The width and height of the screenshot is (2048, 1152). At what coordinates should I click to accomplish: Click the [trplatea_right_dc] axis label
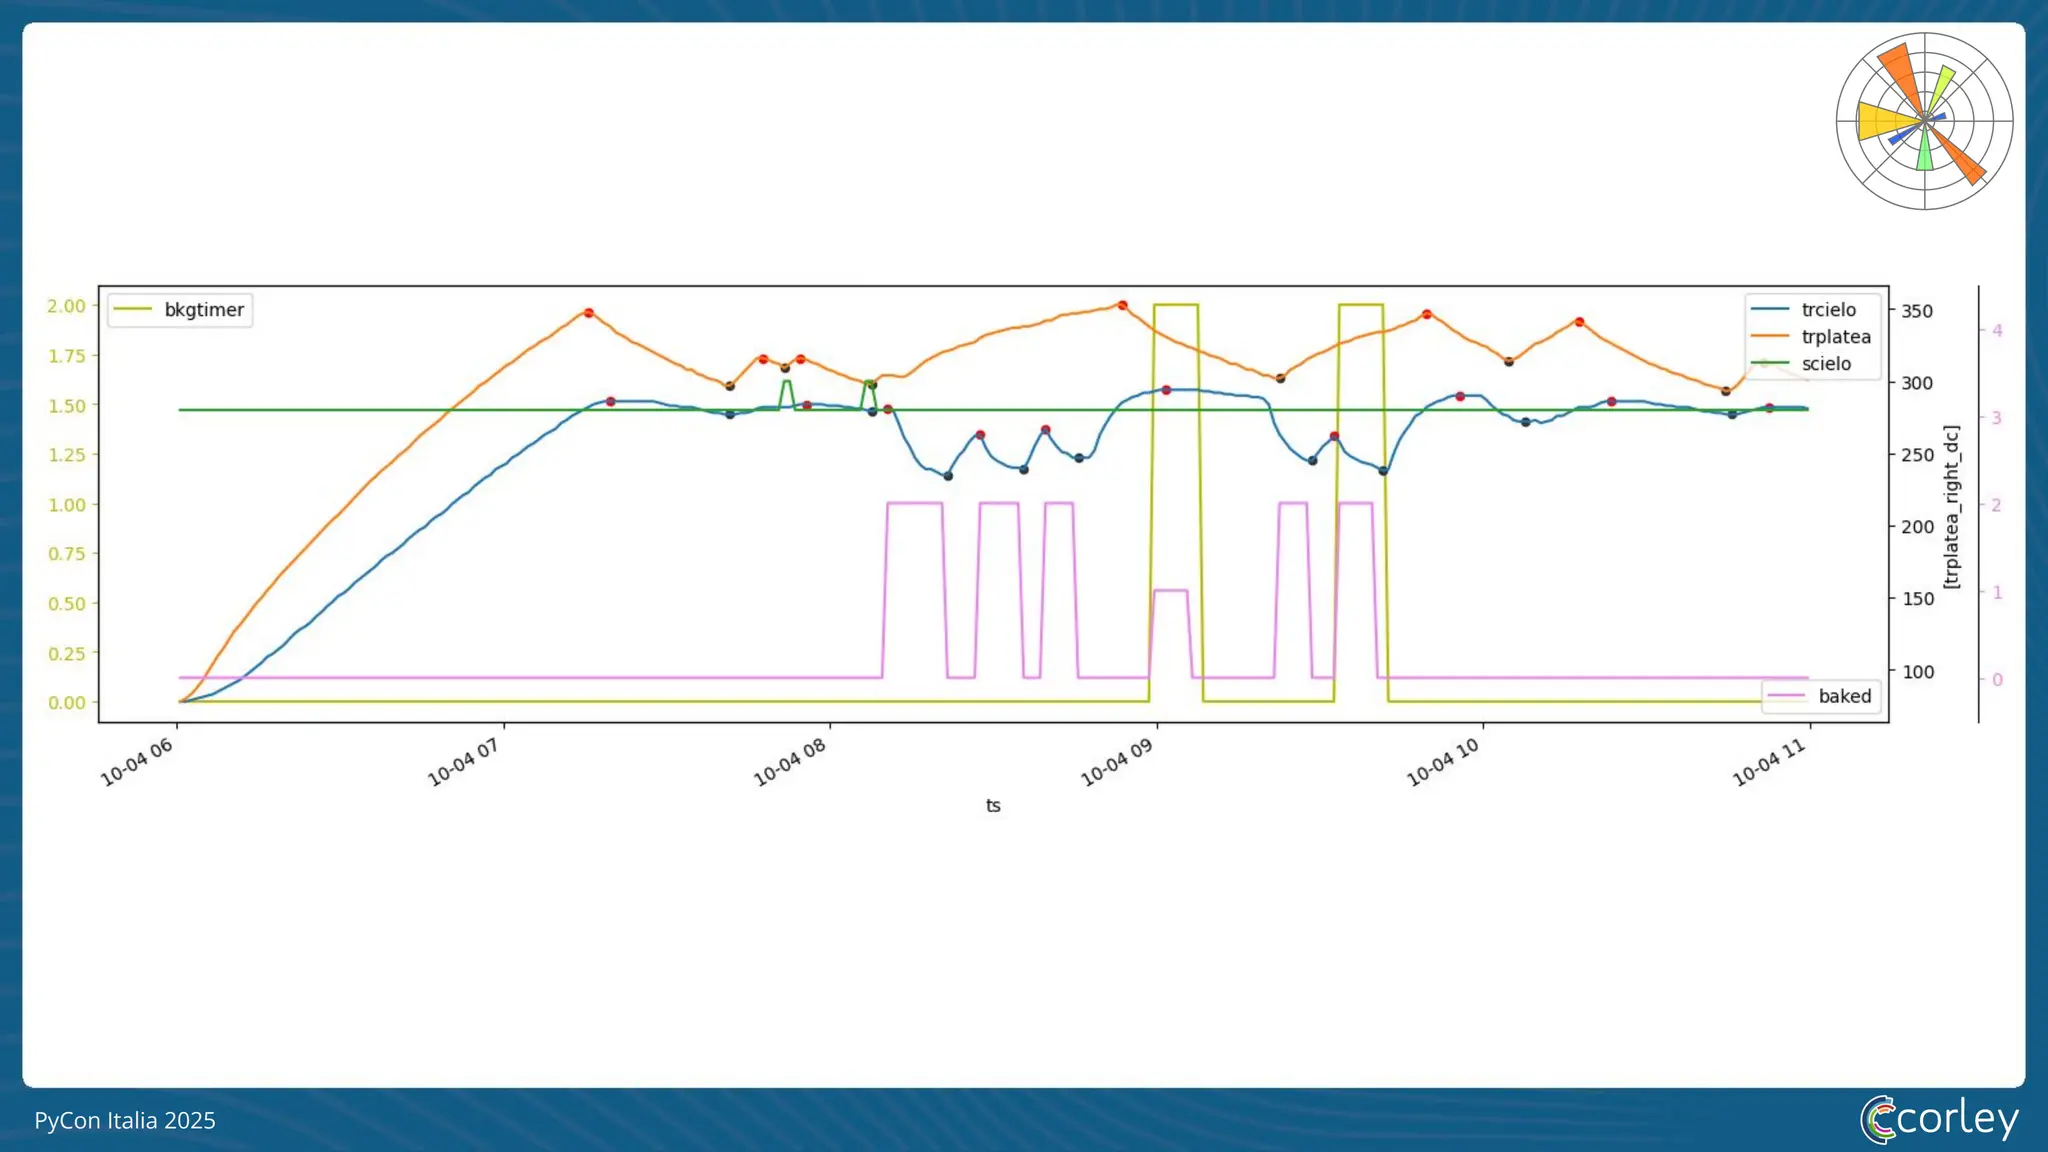[1951, 507]
